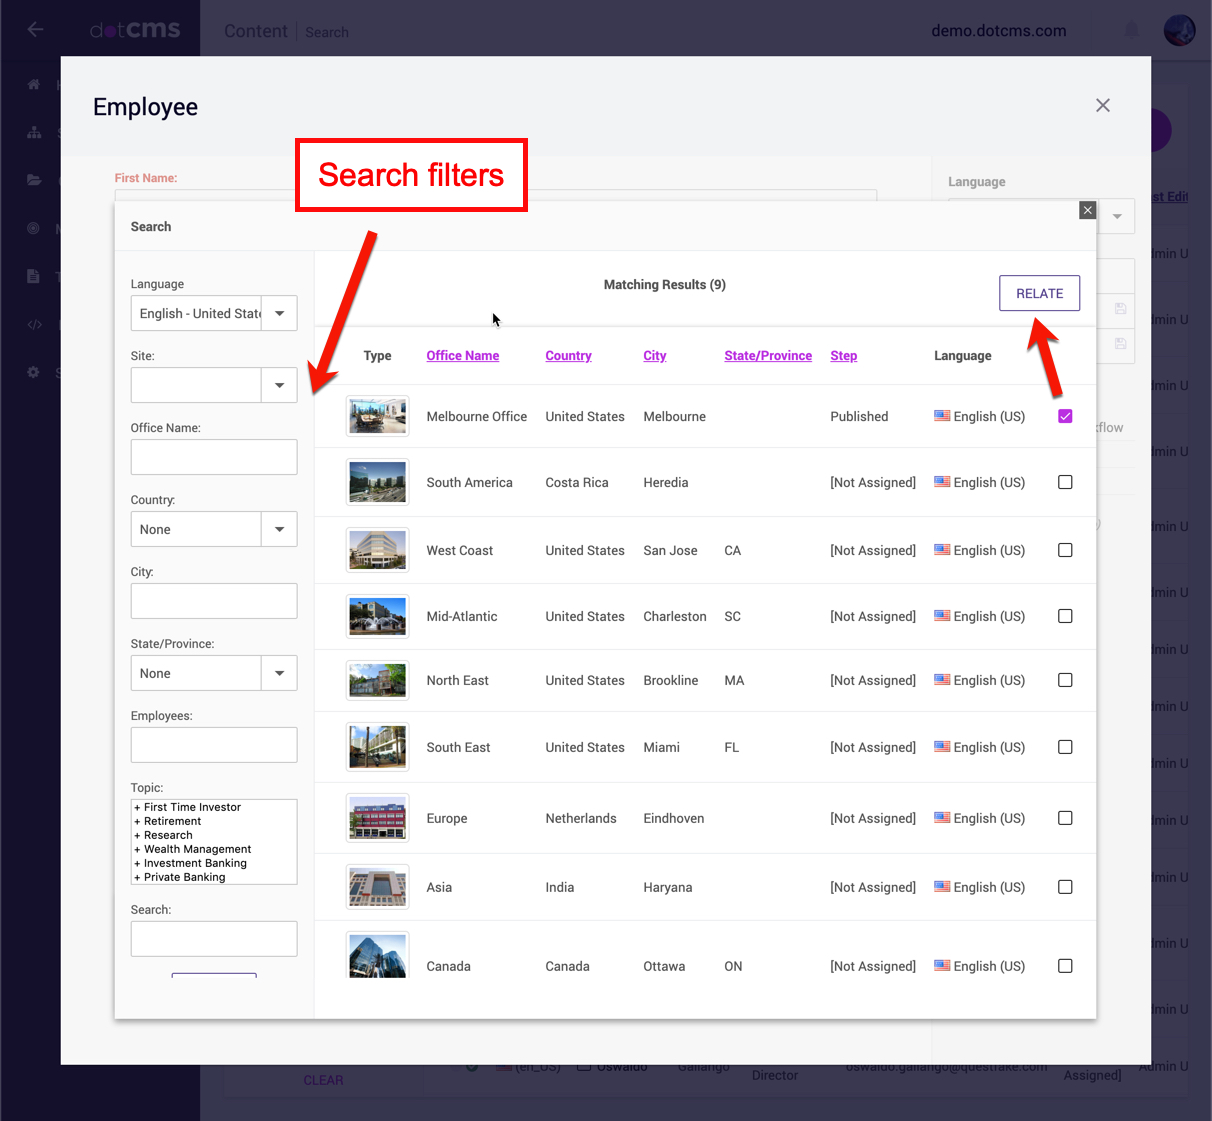Click the notification bell icon
The height and width of the screenshot is (1121, 1212).
[x=1131, y=30]
